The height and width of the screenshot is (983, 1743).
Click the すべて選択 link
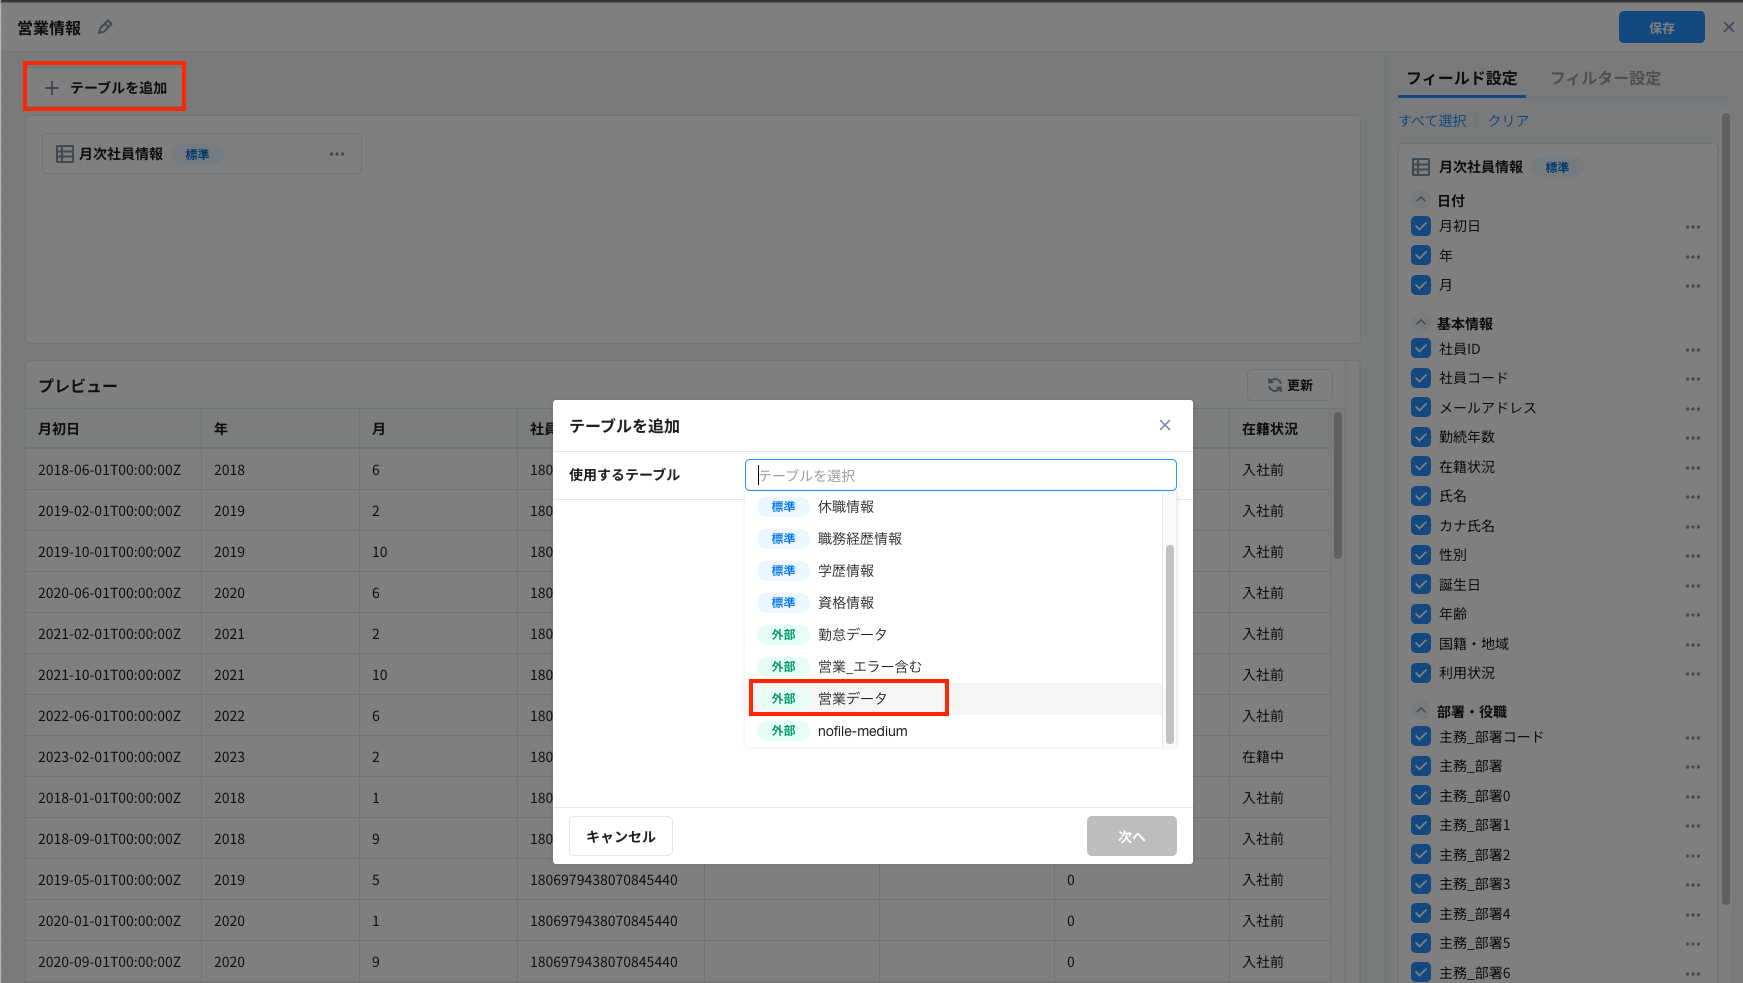1432,121
